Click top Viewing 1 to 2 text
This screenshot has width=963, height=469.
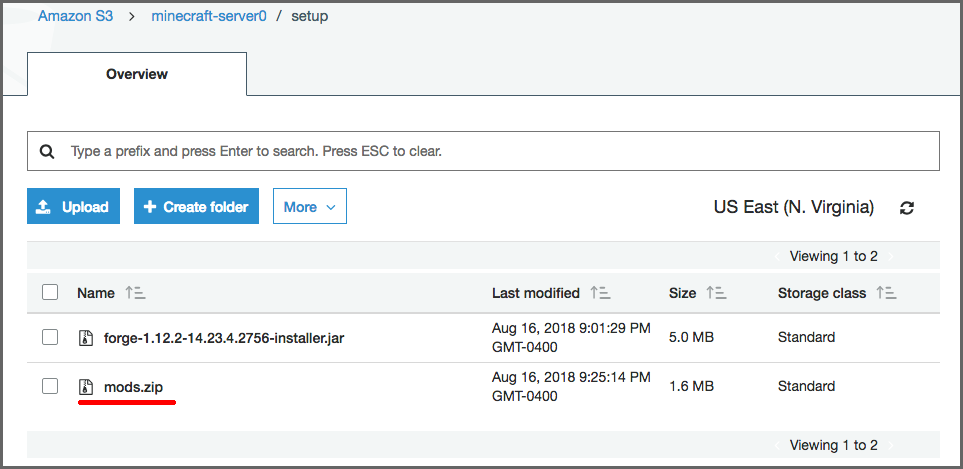pyautogui.click(x=833, y=257)
